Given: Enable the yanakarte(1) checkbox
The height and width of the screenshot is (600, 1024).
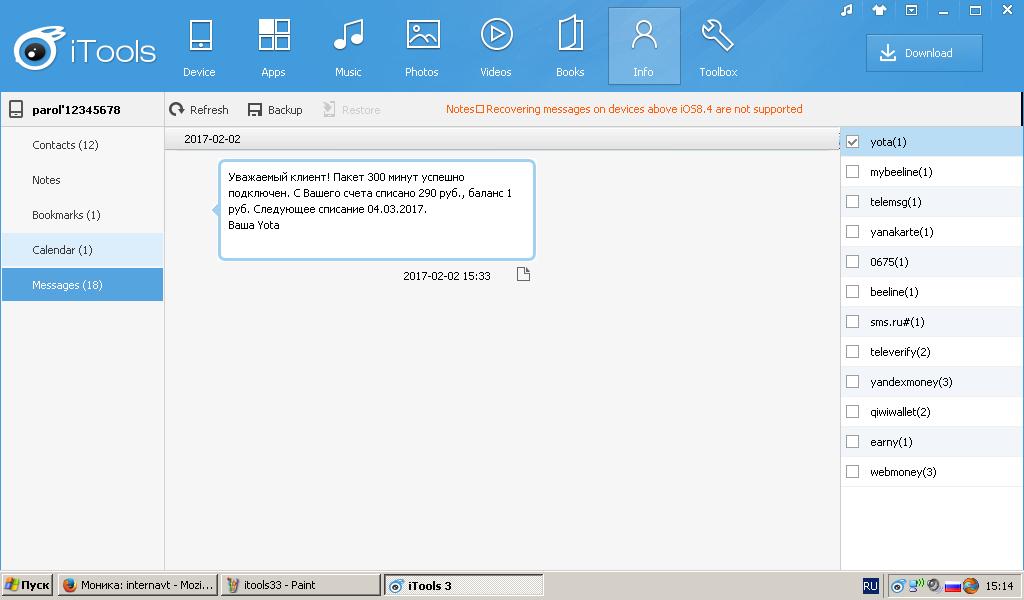Looking at the screenshot, I should [x=852, y=232].
